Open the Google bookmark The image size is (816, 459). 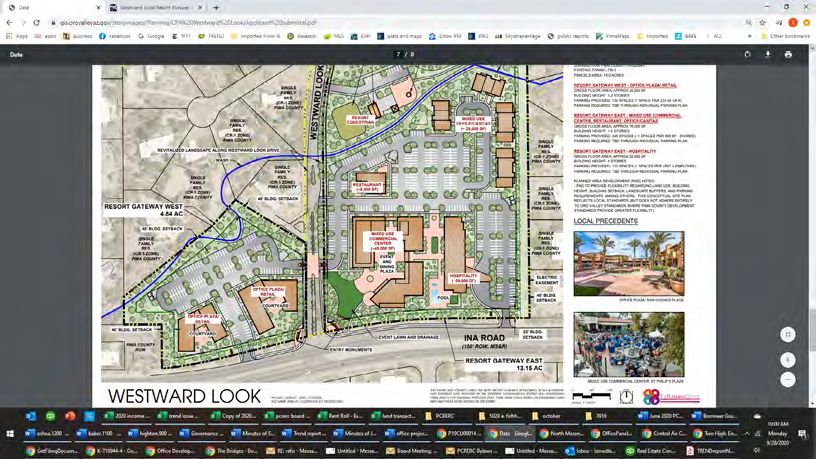point(151,36)
